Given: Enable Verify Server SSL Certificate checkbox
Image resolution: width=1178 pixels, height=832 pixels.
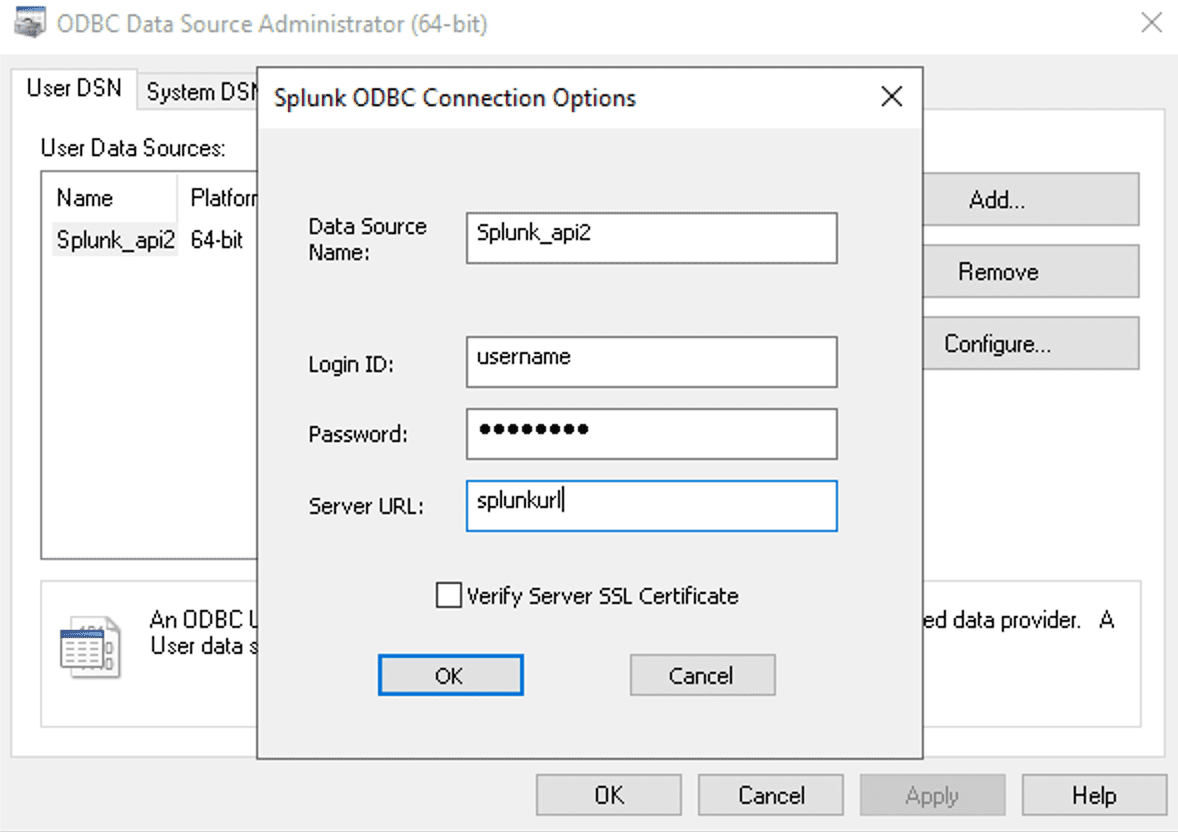Looking at the screenshot, I should click(449, 596).
